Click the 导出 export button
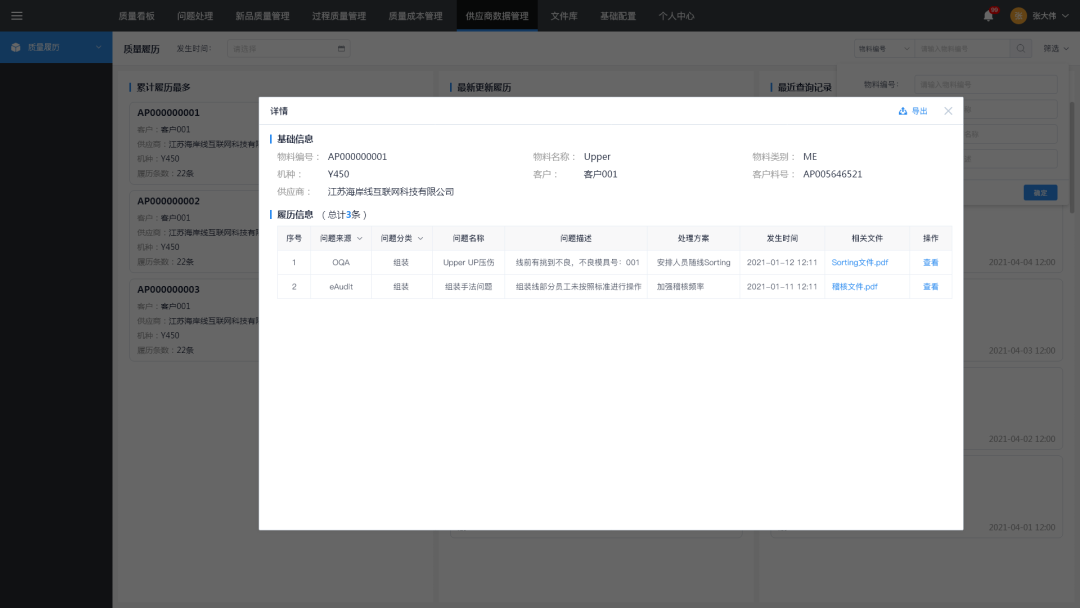The image size is (1080, 608). tap(913, 111)
